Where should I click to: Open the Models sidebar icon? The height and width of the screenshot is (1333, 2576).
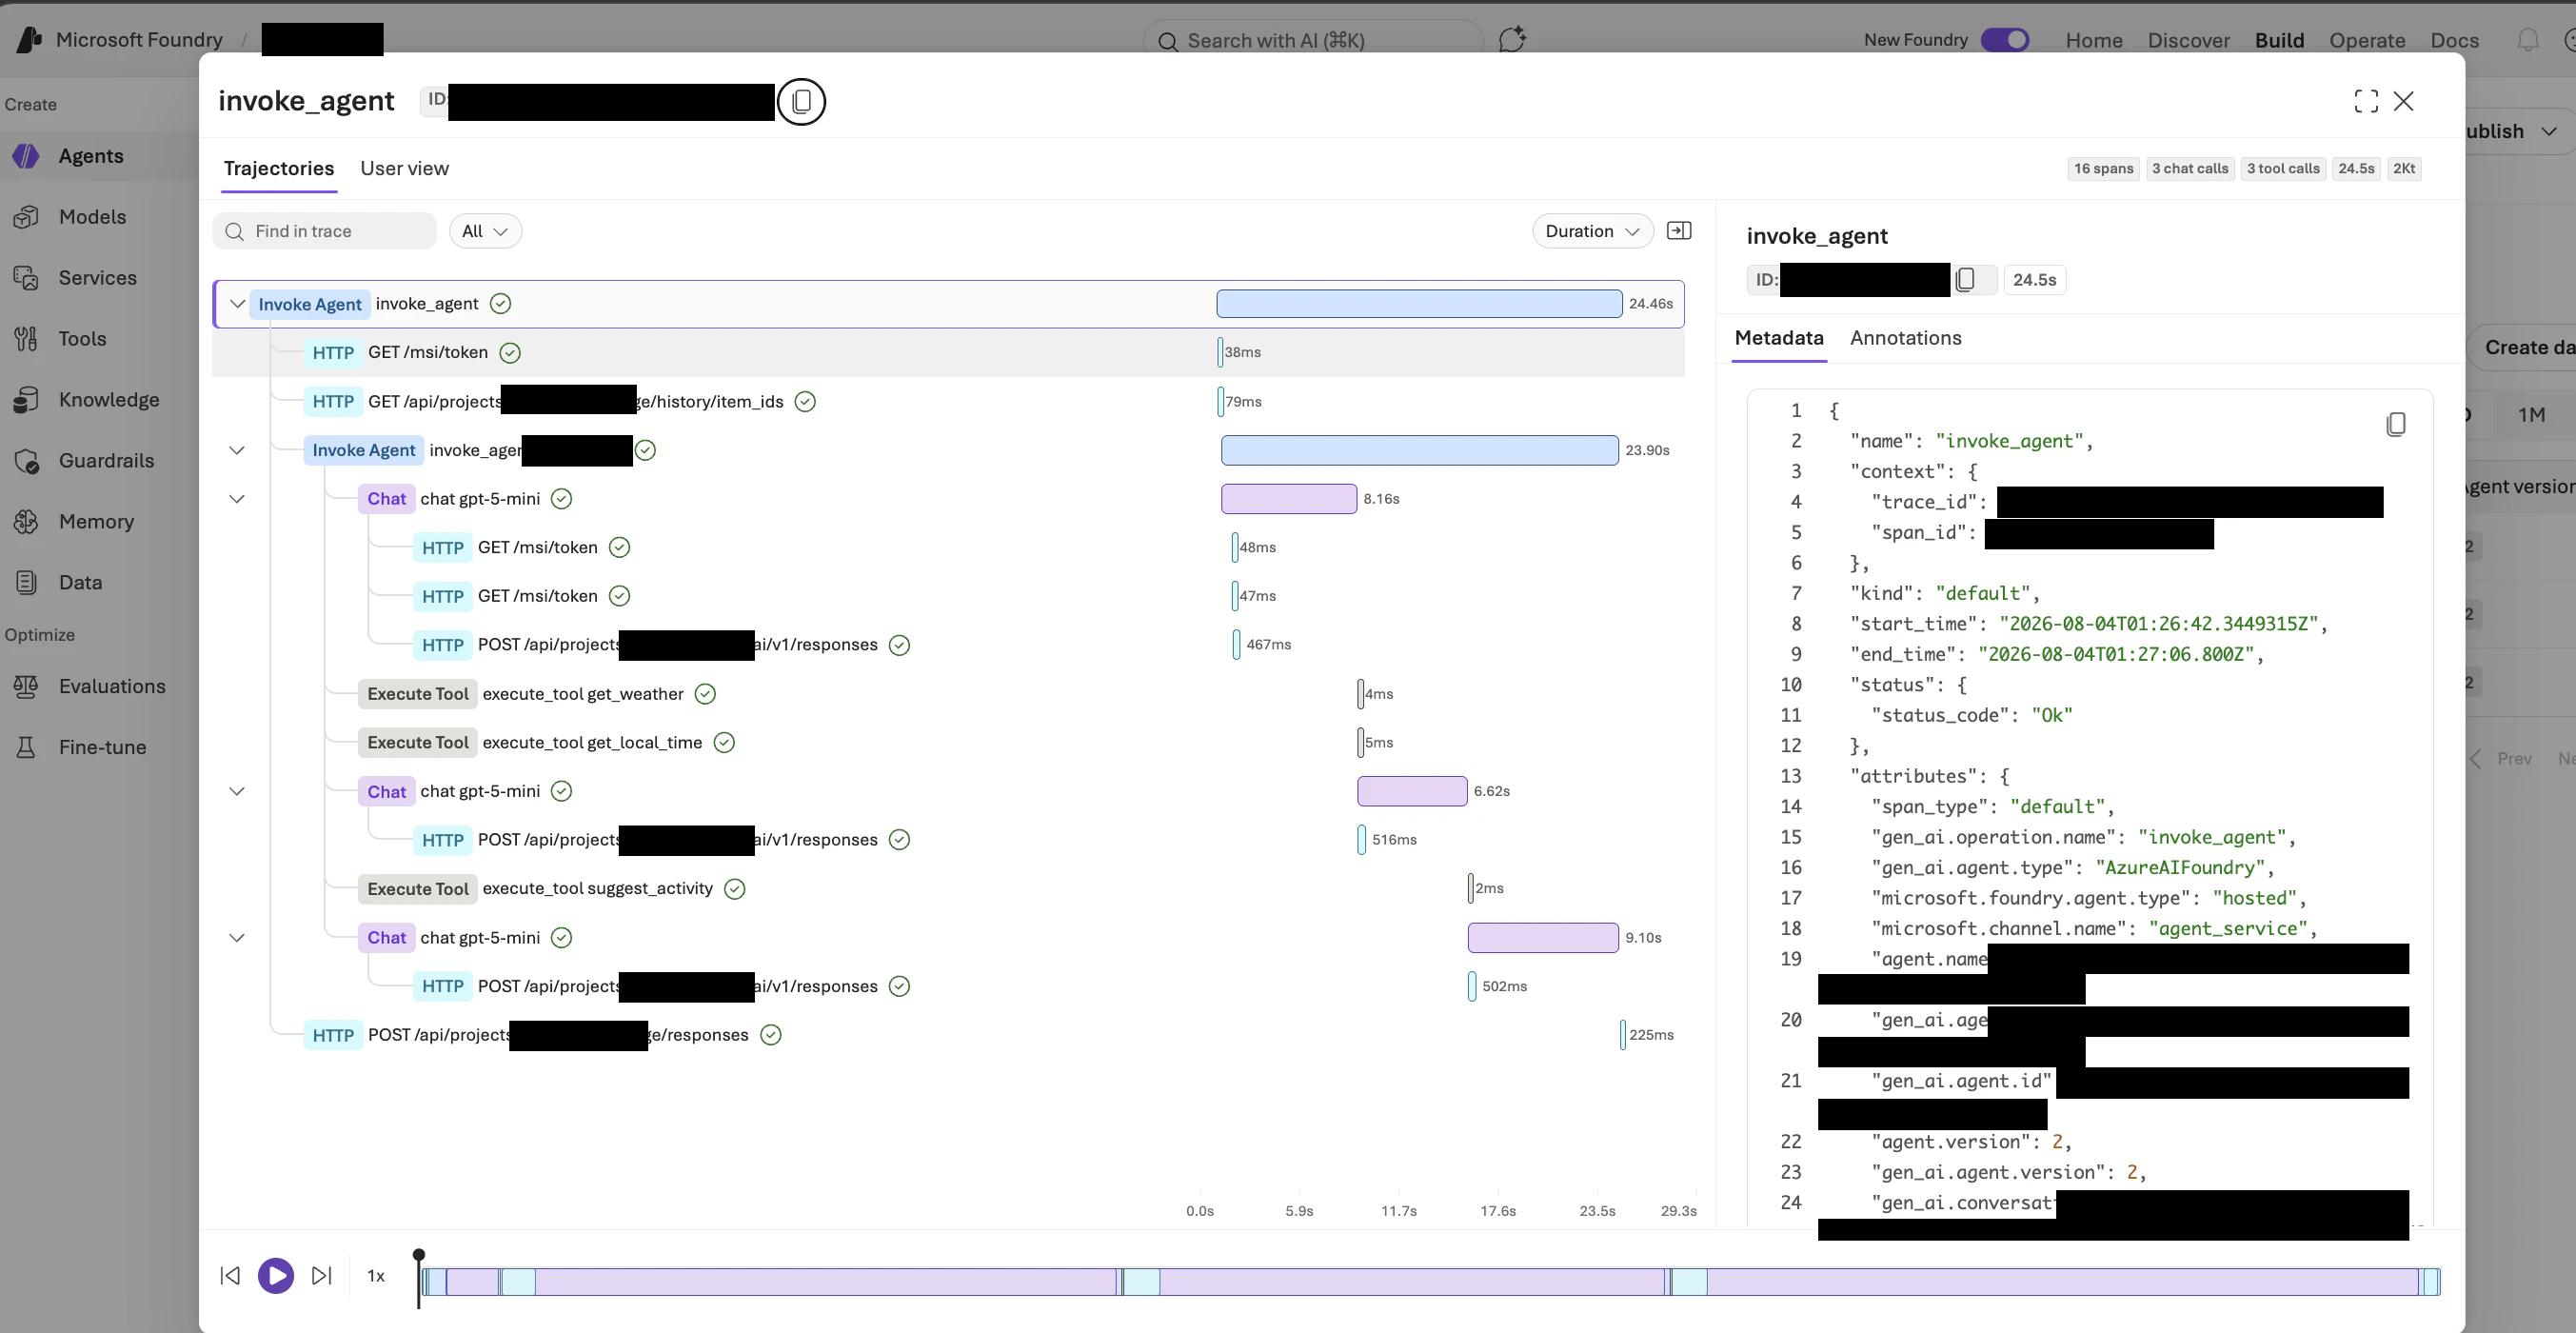(26, 217)
